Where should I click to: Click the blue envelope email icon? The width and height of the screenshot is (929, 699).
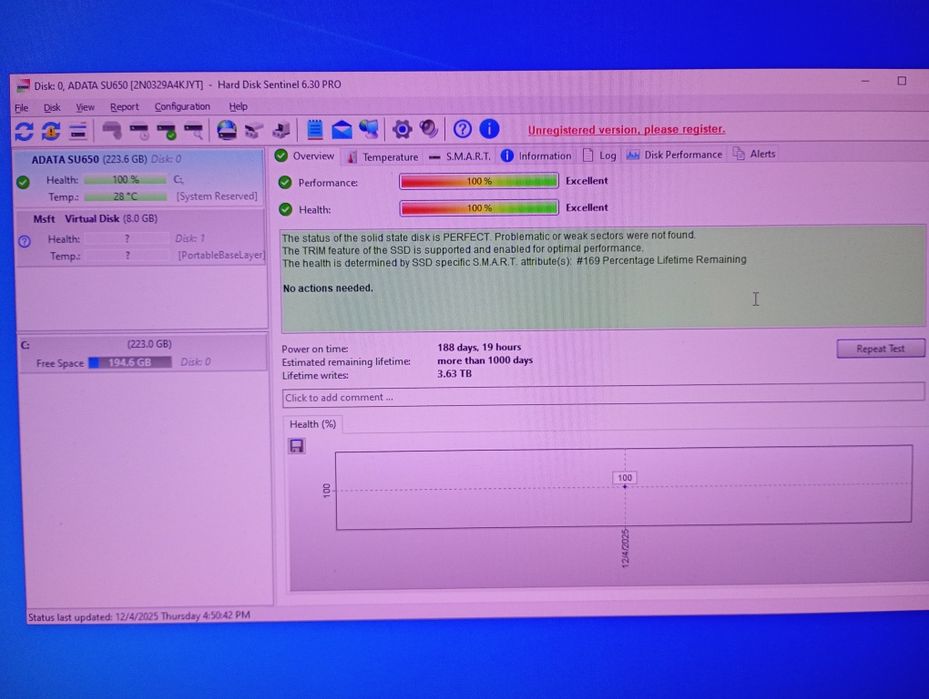(x=341, y=129)
